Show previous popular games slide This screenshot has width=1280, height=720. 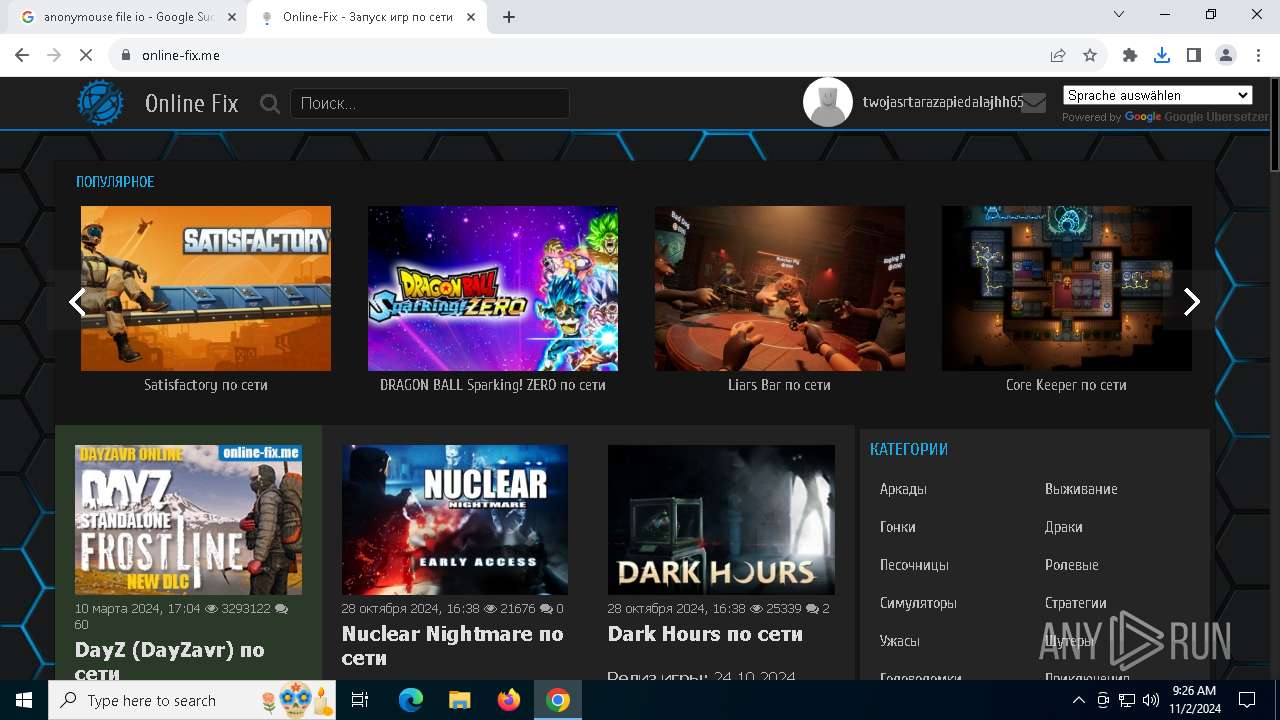[77, 302]
